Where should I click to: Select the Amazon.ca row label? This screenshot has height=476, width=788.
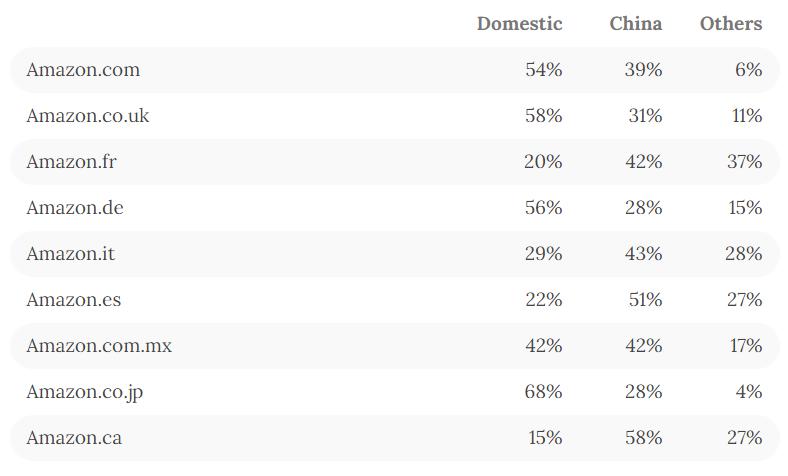click(74, 438)
